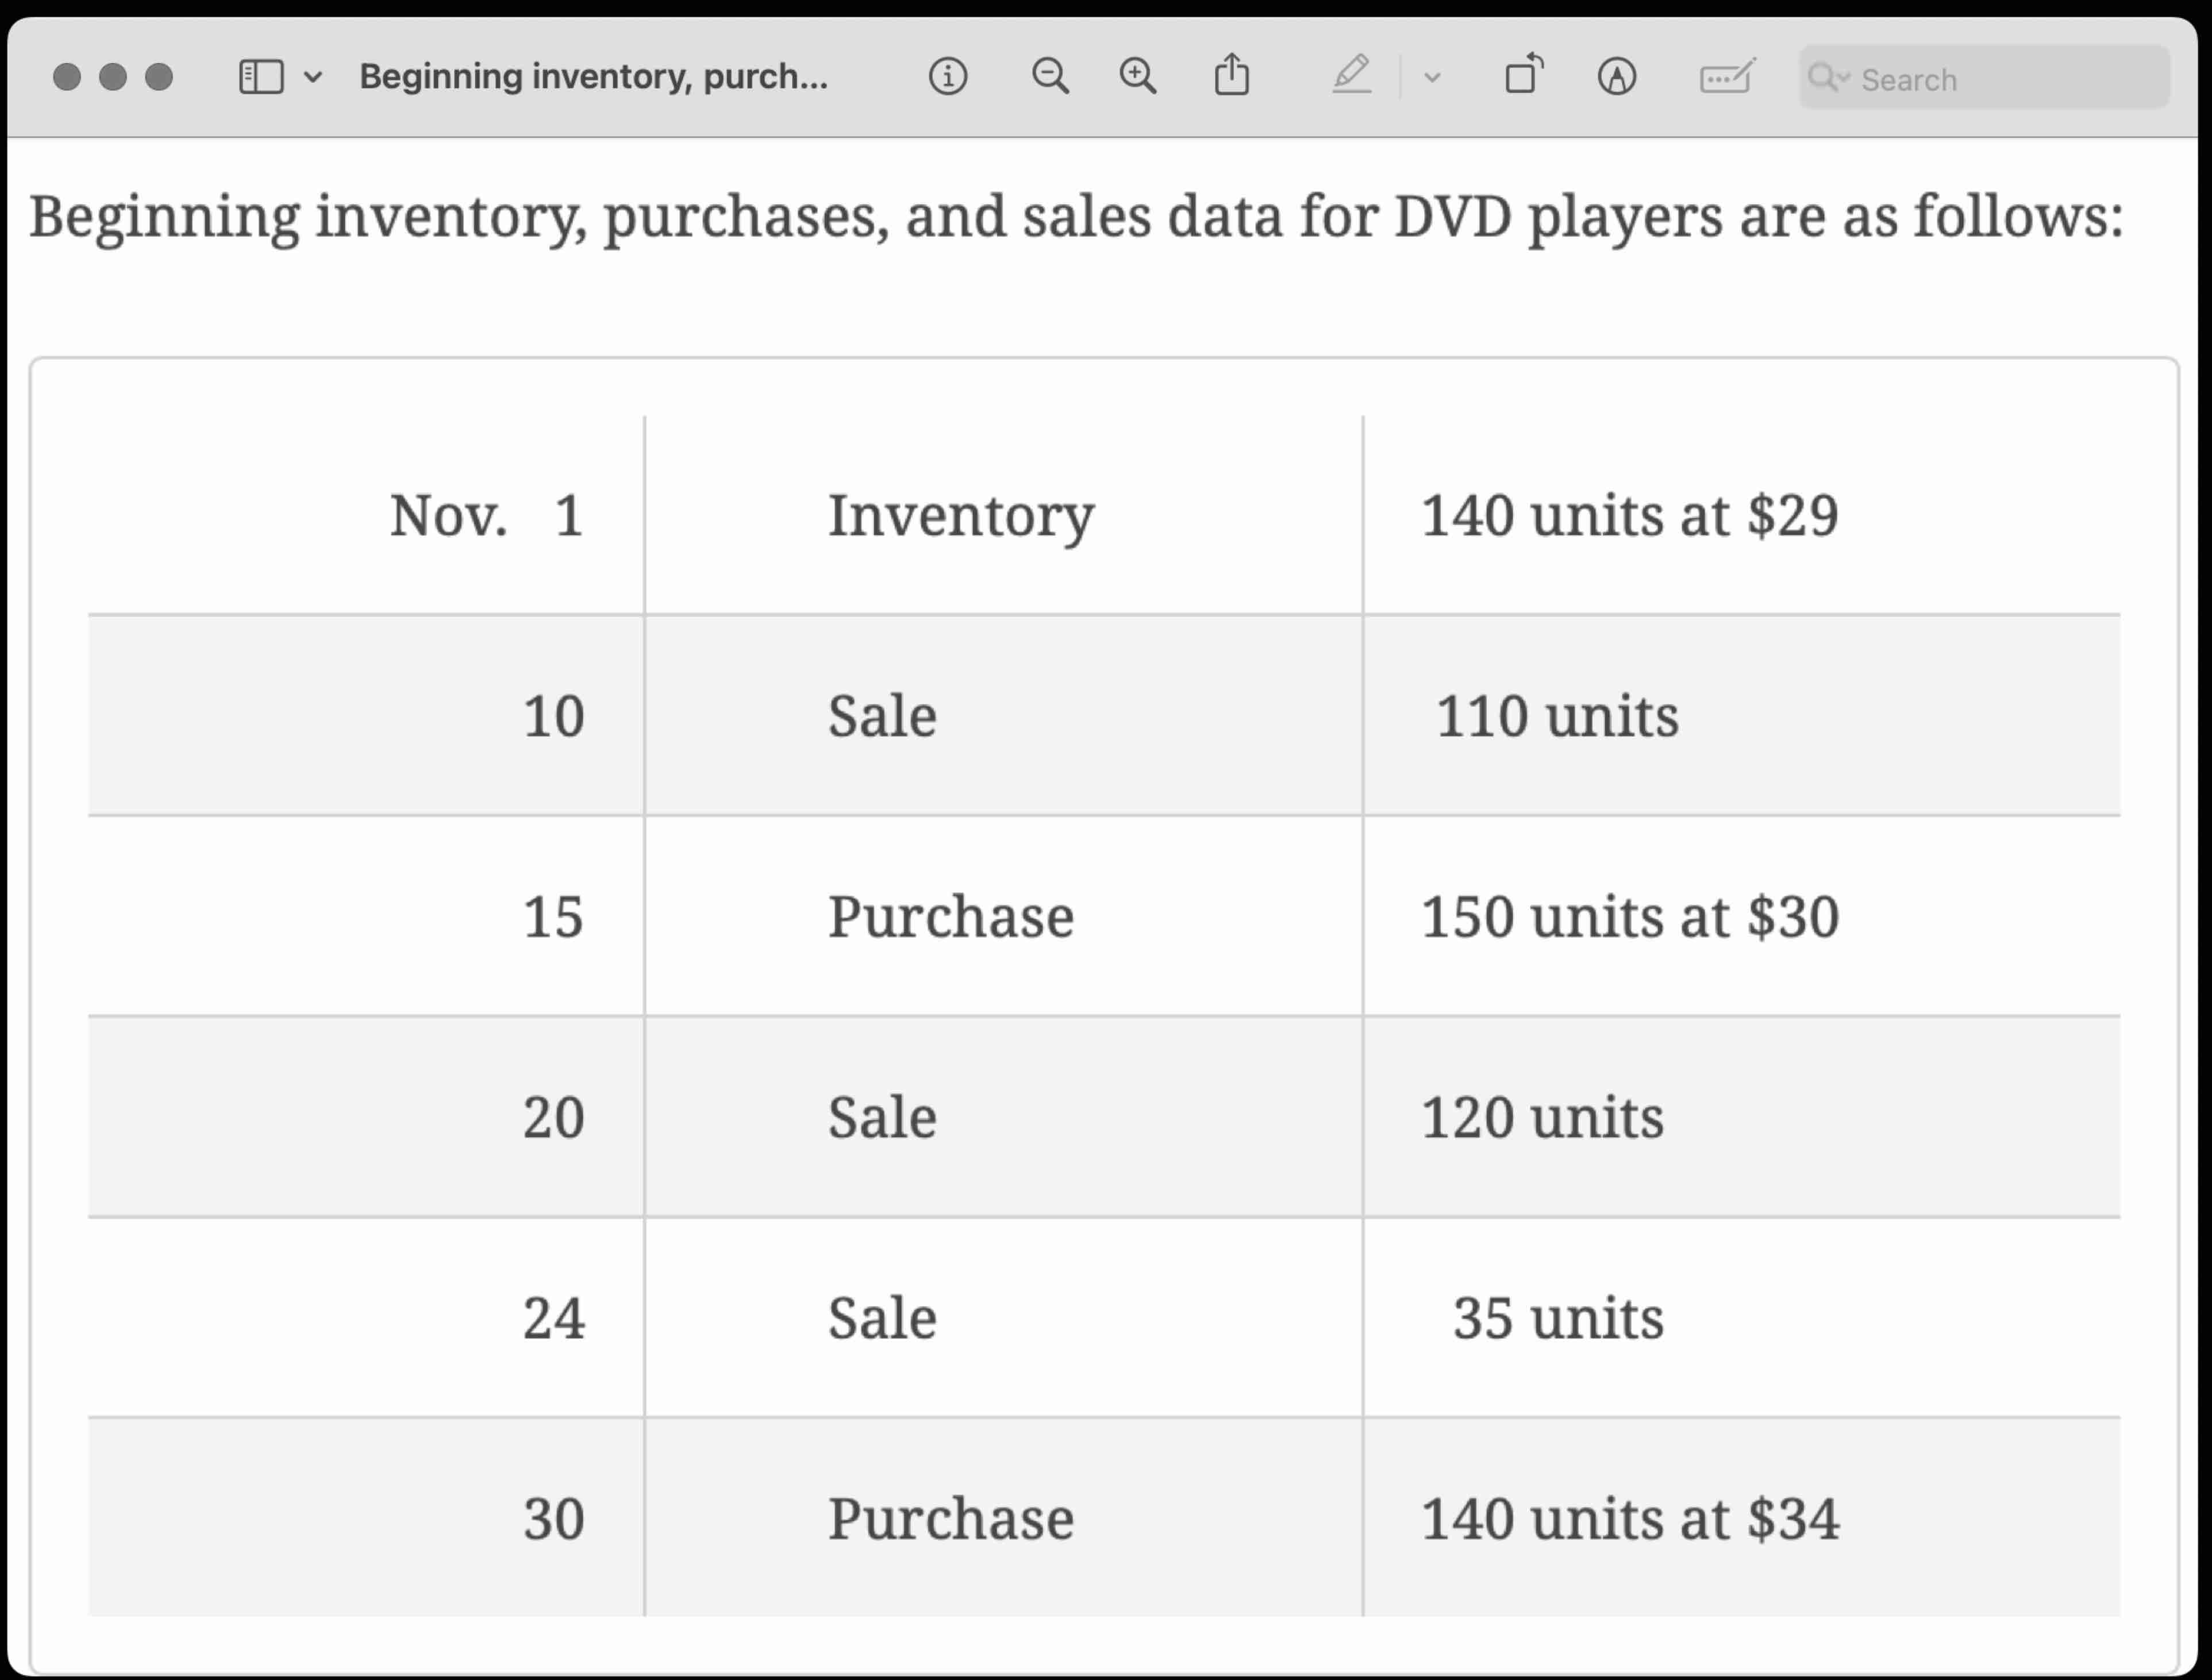Open the markup tool options chevron
Image resolution: width=2212 pixels, height=1680 pixels.
coord(1432,76)
